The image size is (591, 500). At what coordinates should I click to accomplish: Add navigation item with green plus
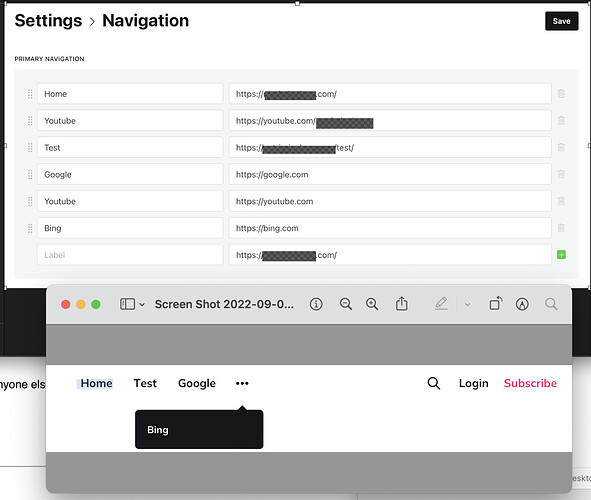561,255
